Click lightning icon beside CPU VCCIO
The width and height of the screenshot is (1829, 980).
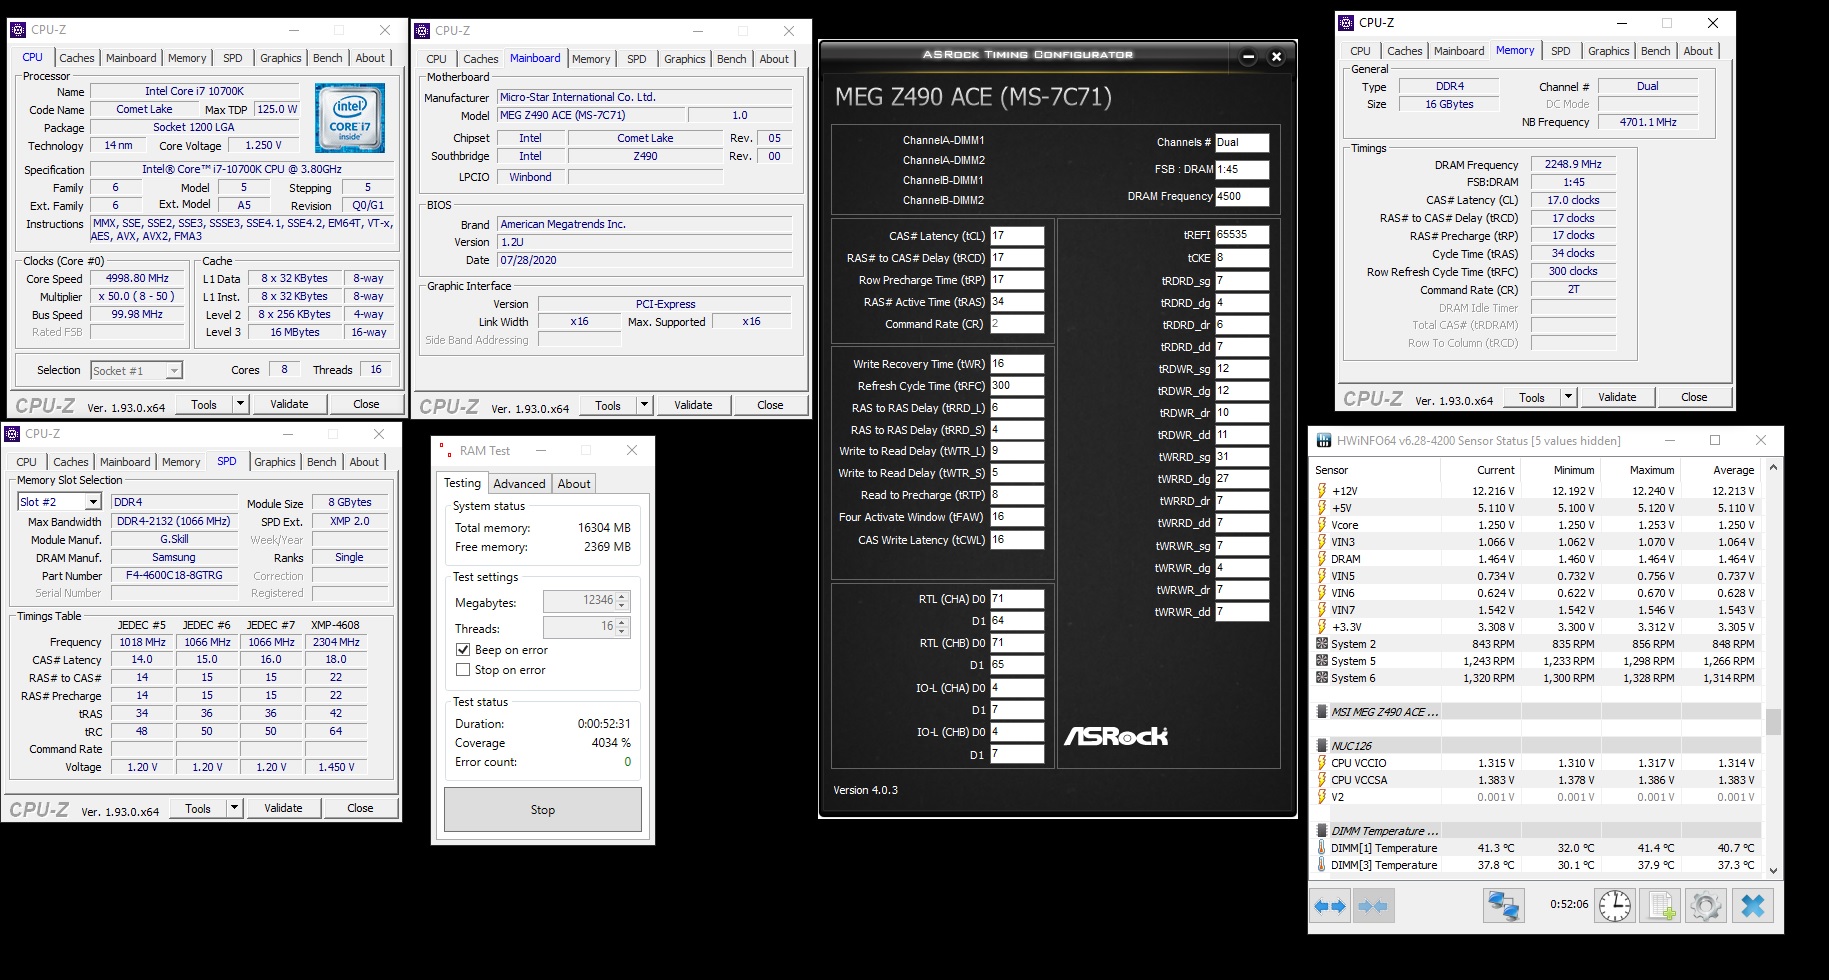click(x=1322, y=763)
